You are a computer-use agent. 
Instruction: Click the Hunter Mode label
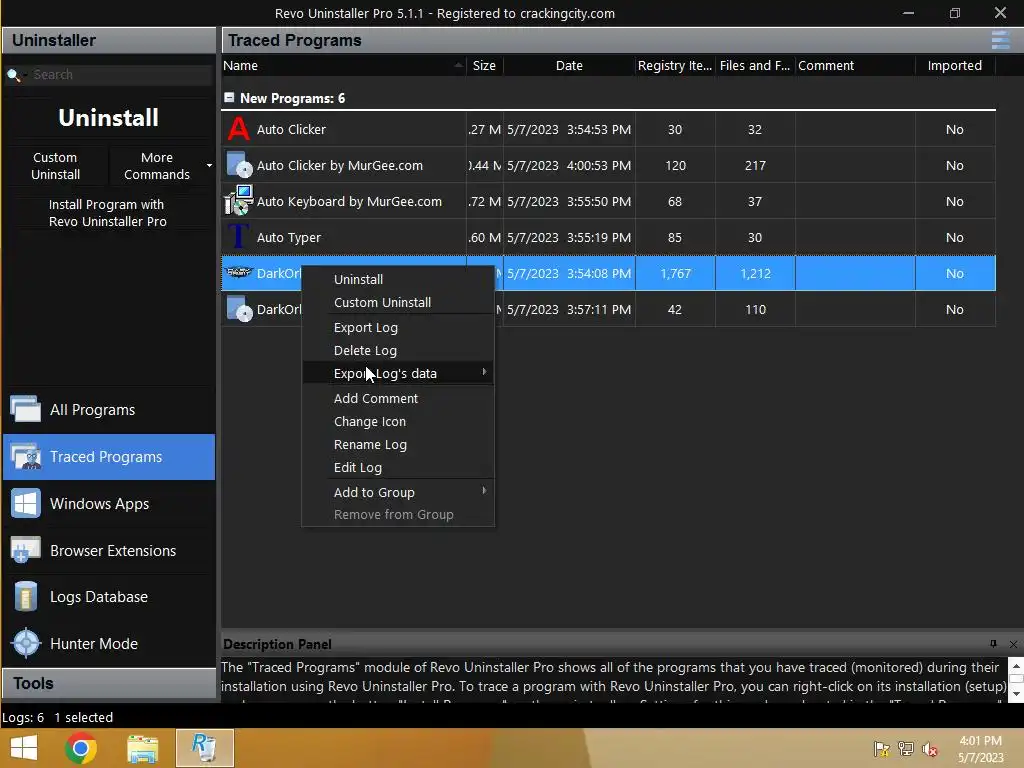(x=94, y=644)
